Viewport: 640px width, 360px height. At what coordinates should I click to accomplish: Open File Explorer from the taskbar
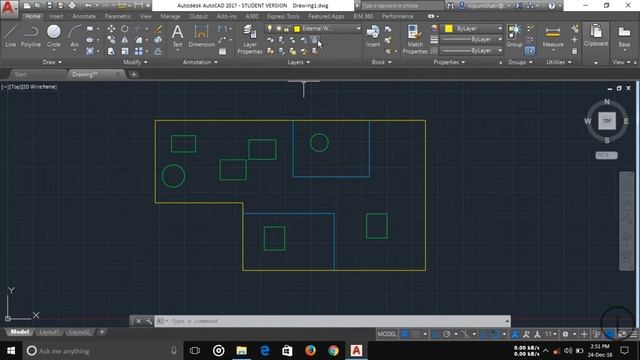coord(242,351)
